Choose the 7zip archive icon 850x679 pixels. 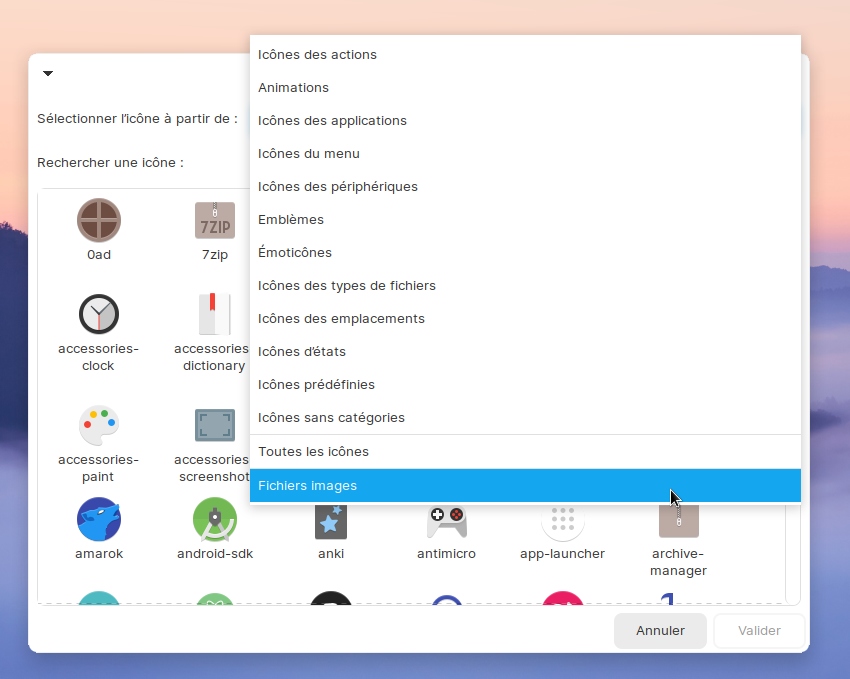[x=214, y=221]
